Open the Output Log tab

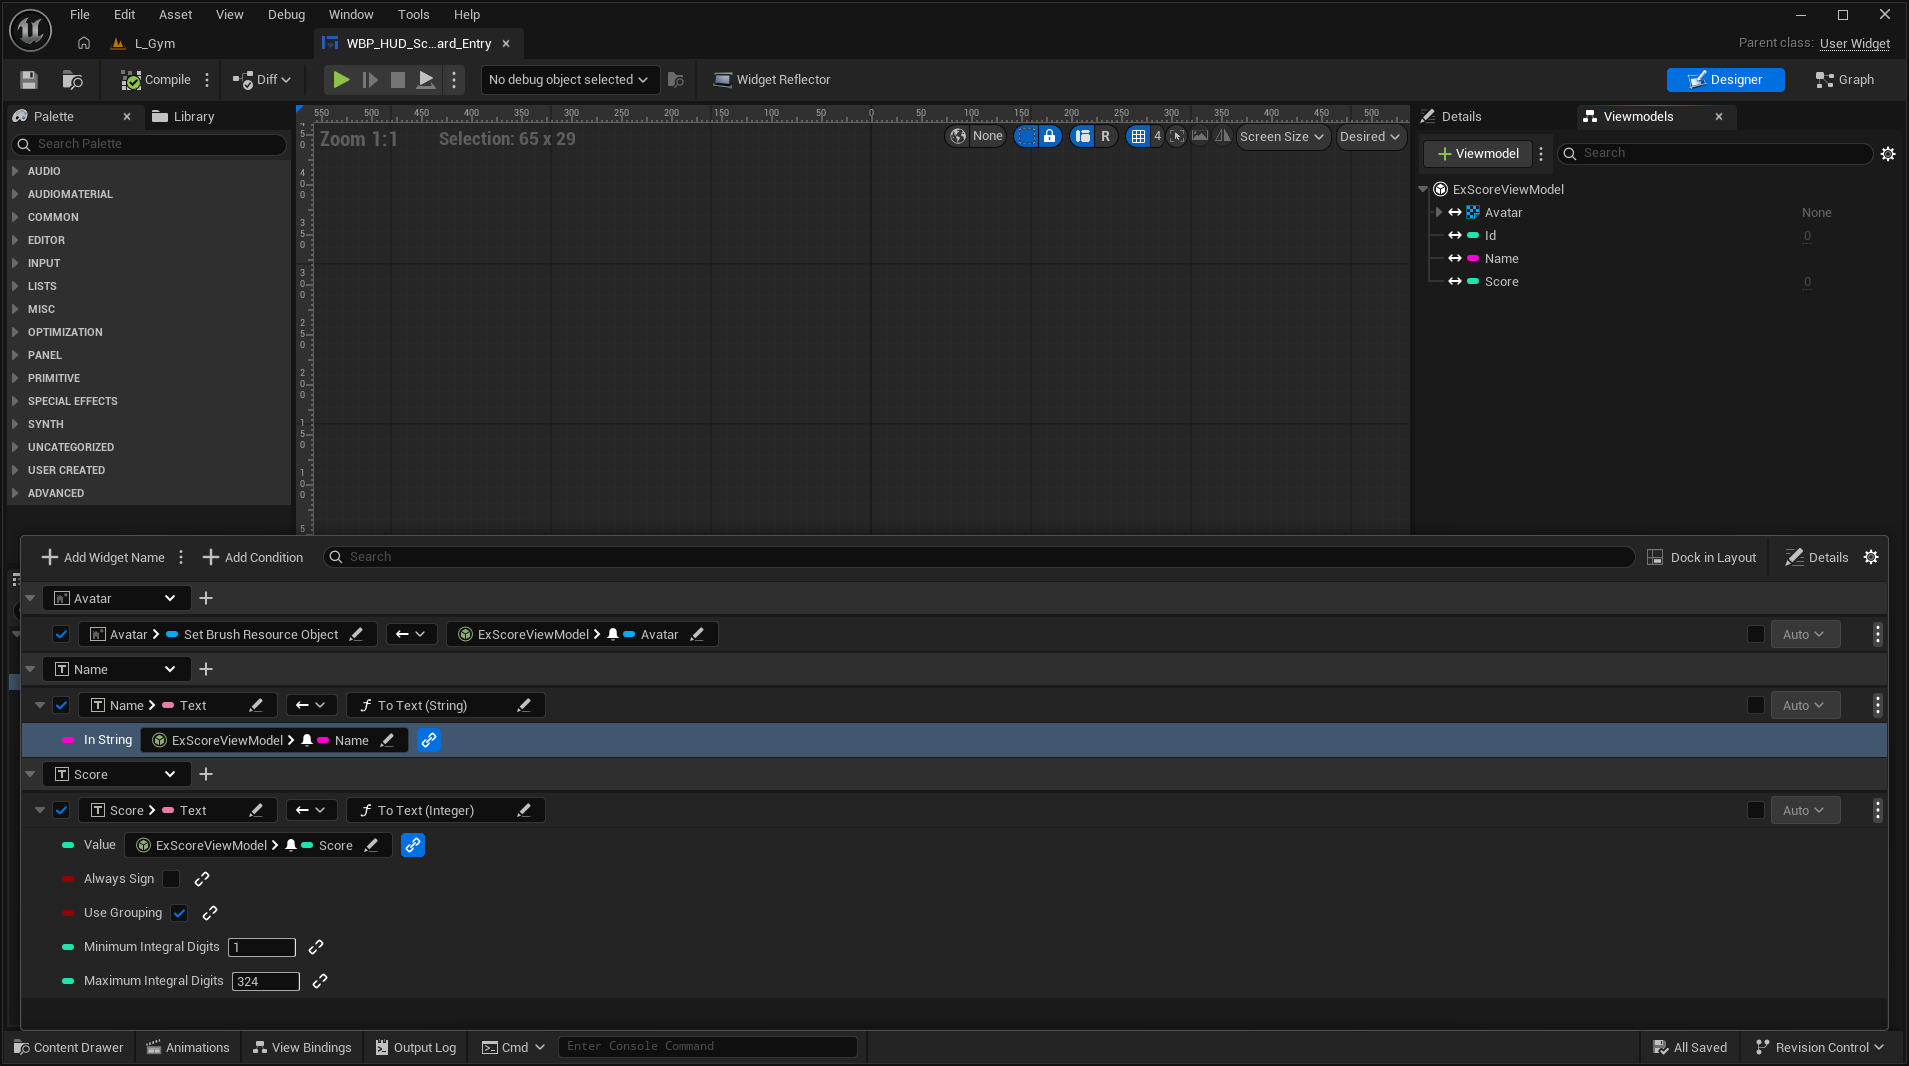[415, 1048]
